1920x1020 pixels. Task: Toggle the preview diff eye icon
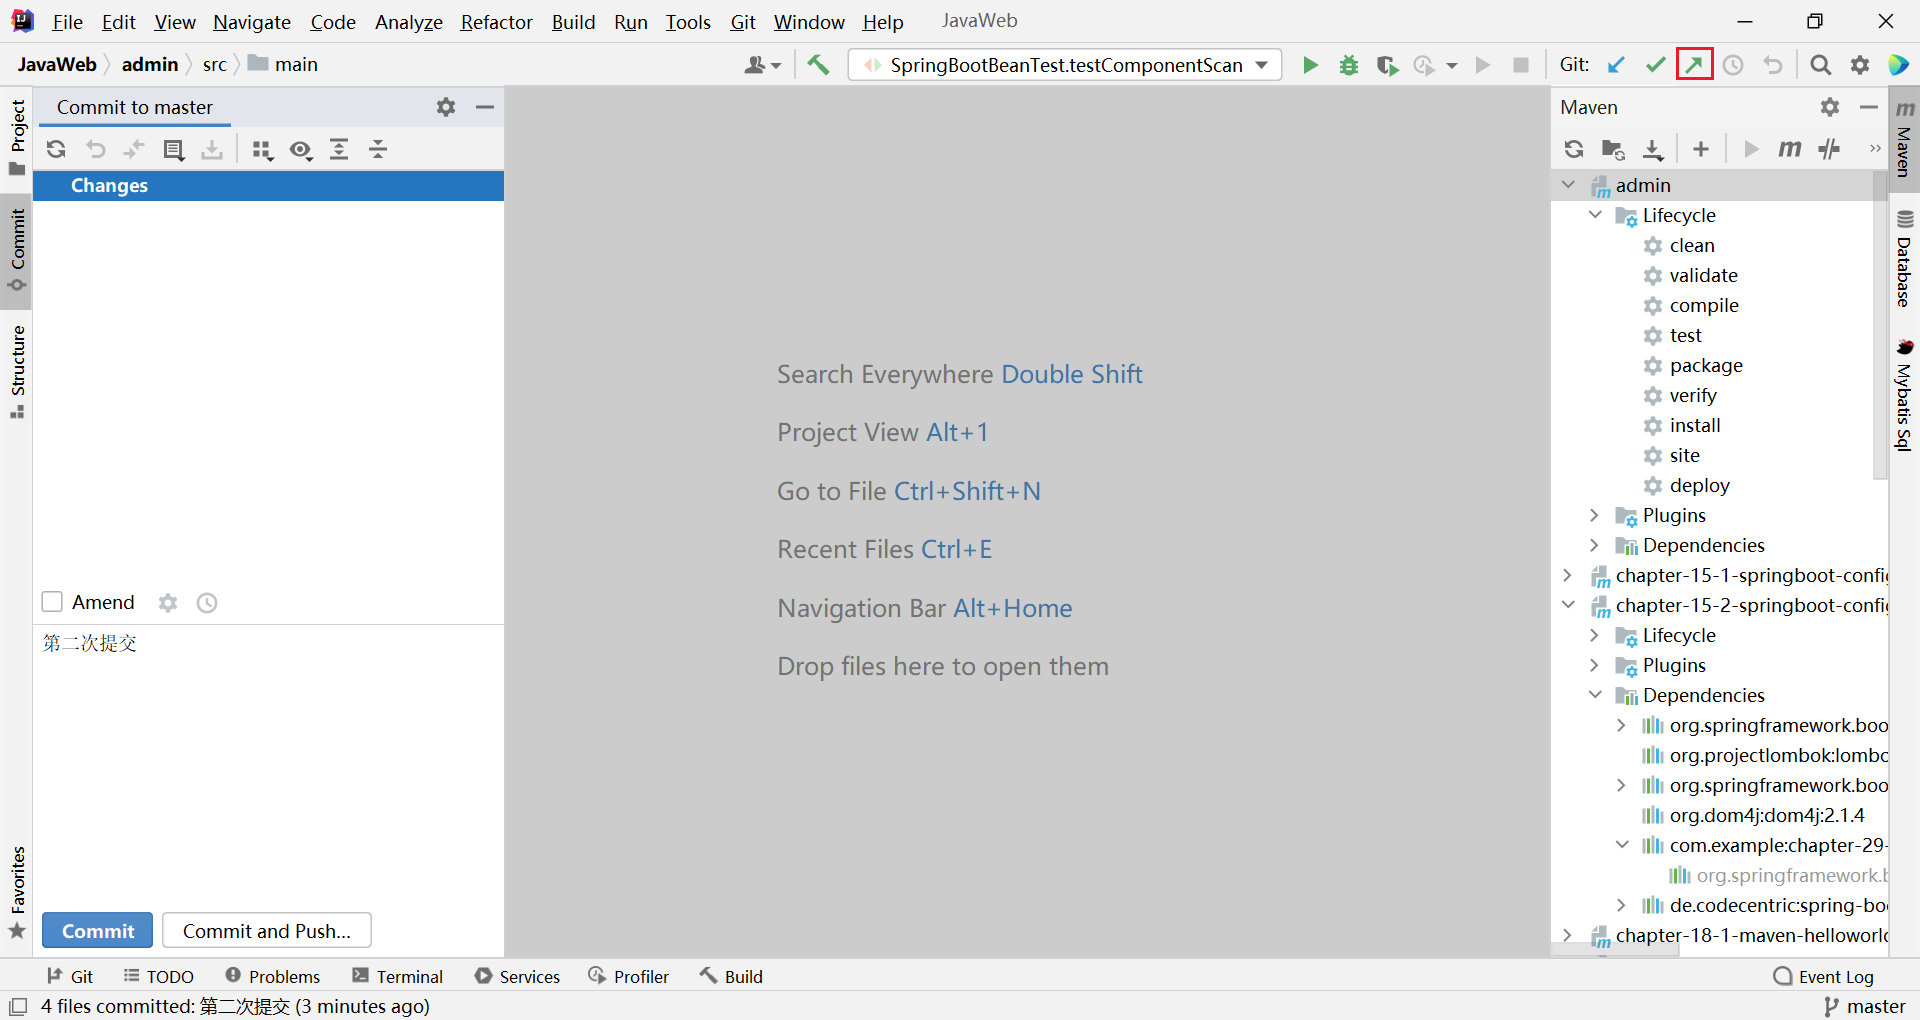pos(300,150)
